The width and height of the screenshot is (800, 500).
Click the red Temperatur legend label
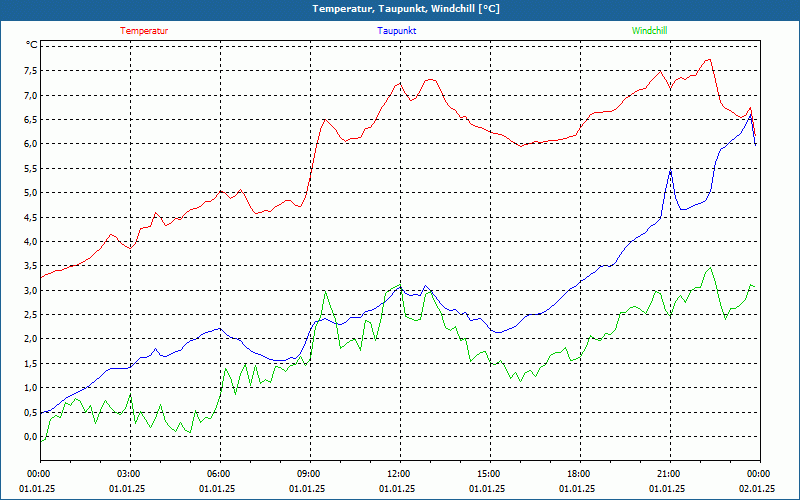coord(144,31)
